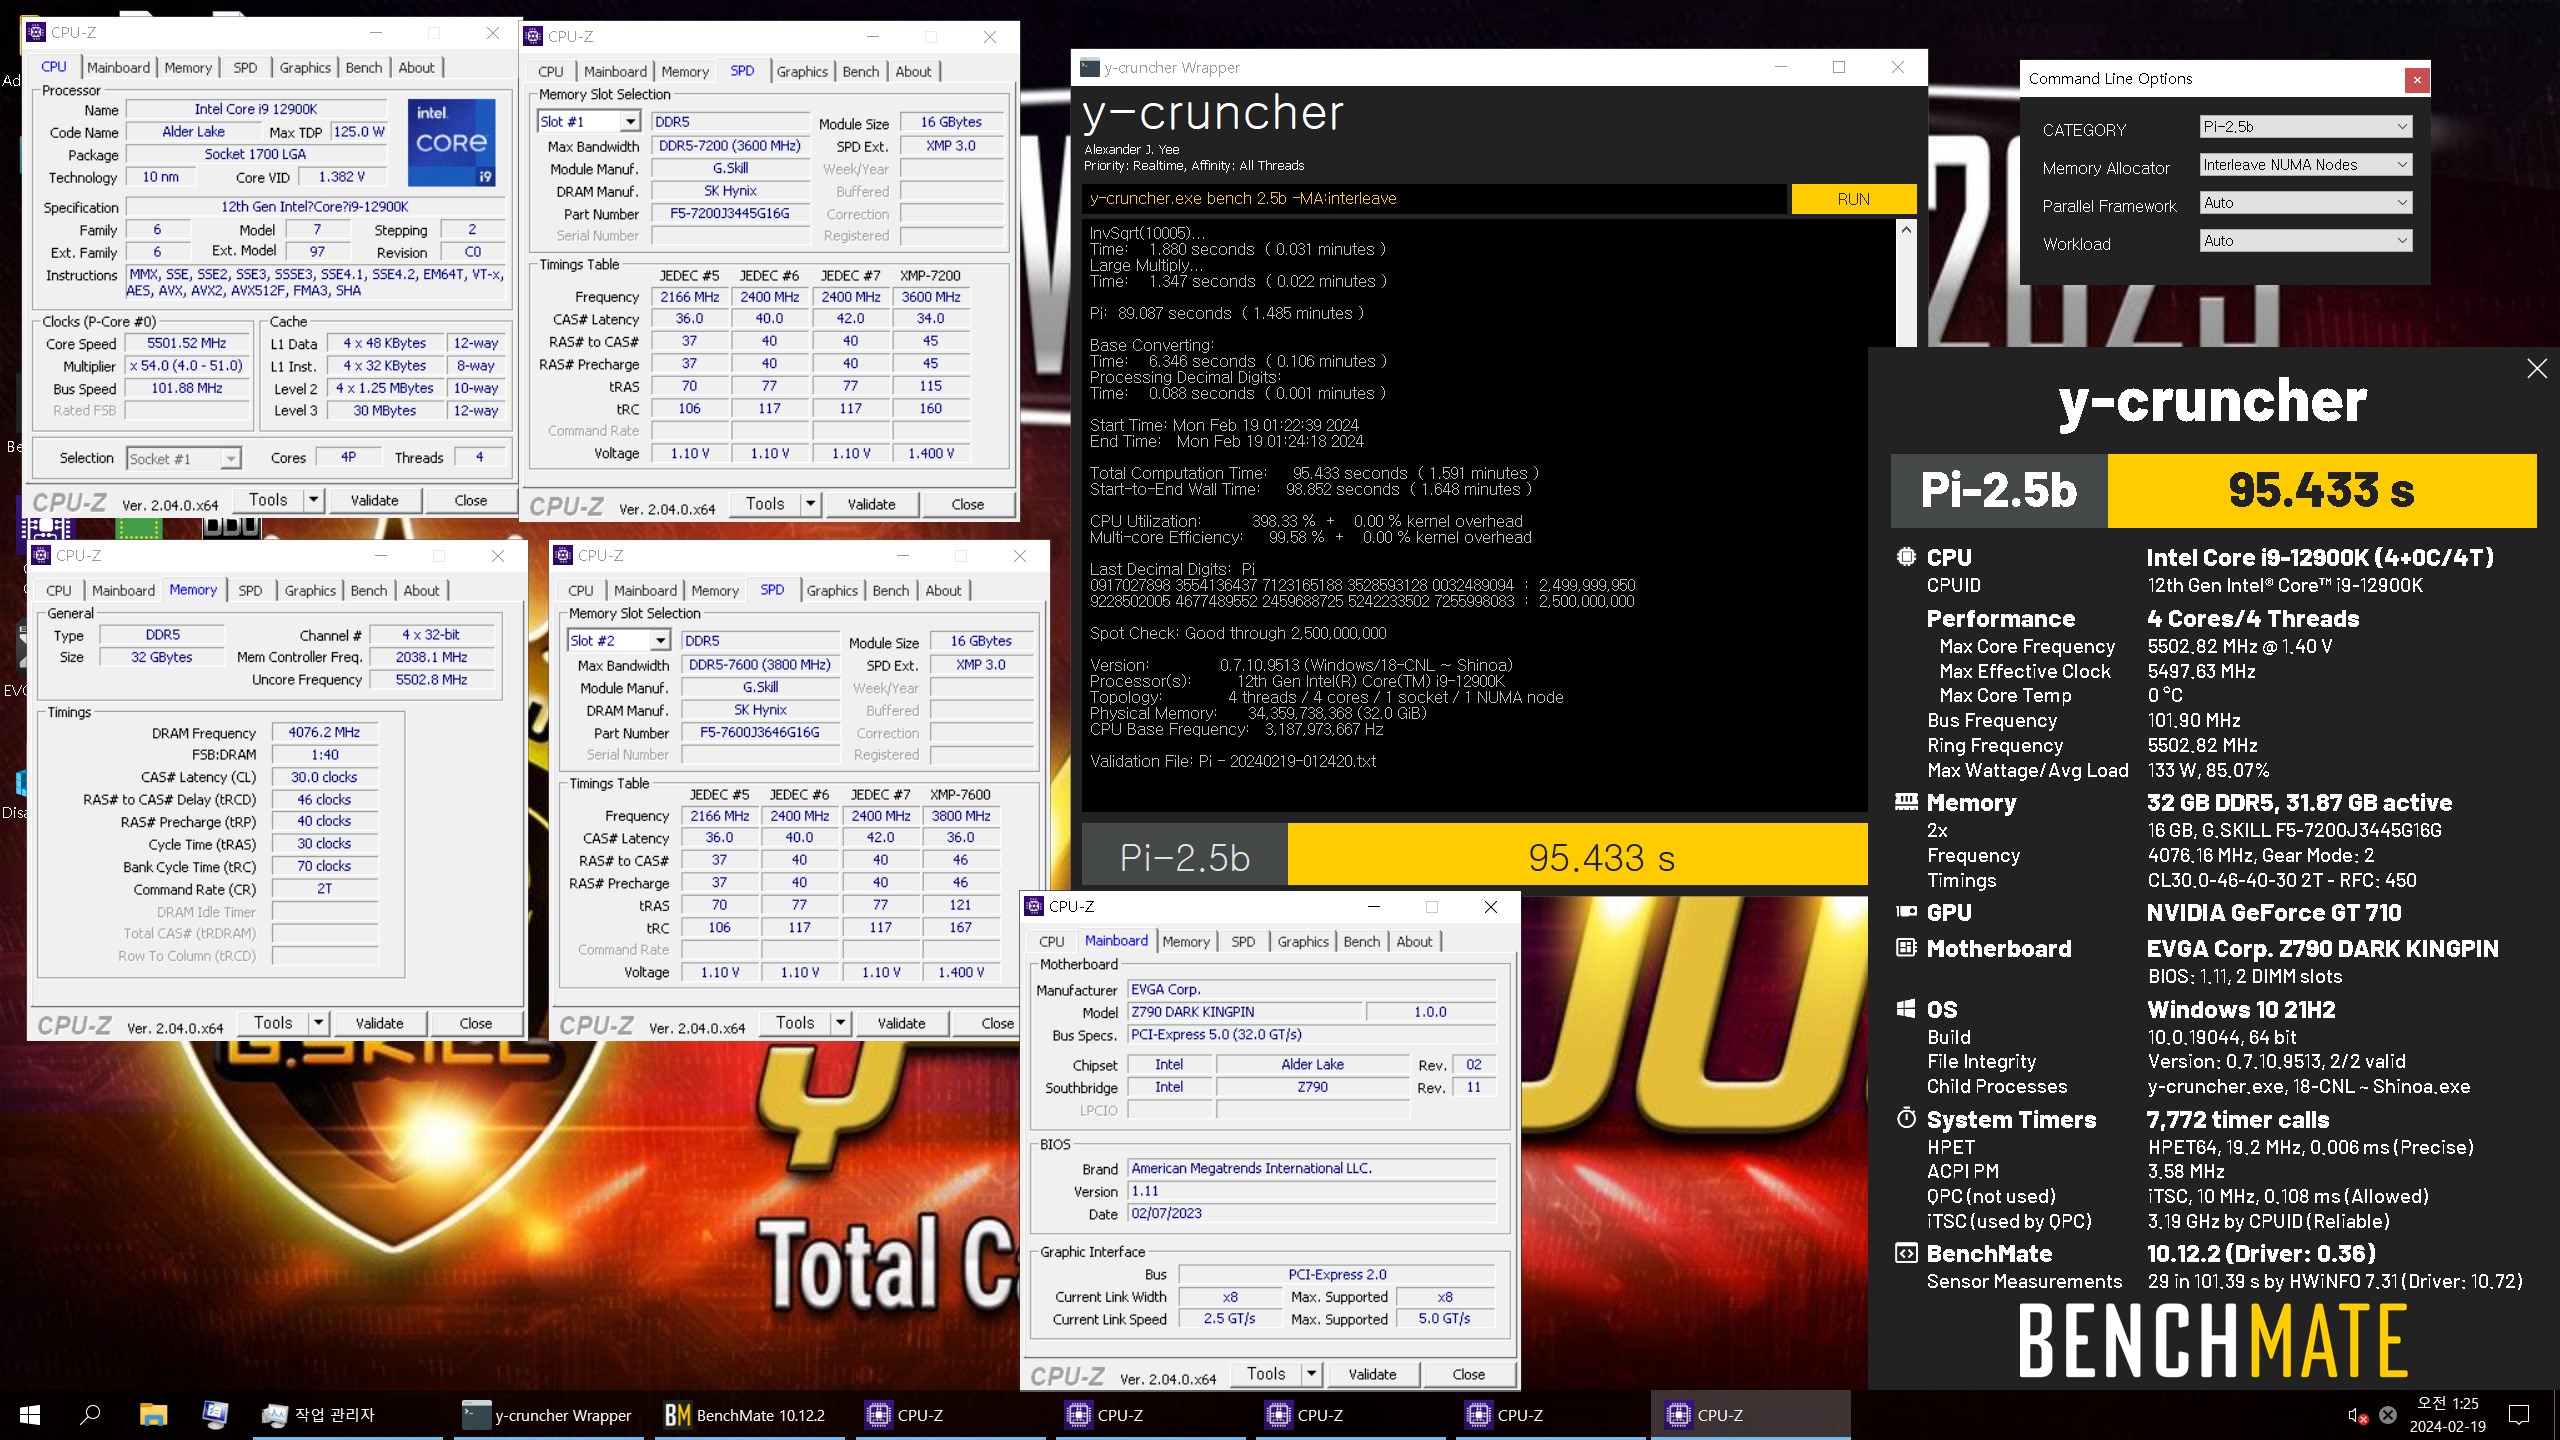
Task: Click the BIOS Date 02/07/2023 field
Action: (1312, 1213)
